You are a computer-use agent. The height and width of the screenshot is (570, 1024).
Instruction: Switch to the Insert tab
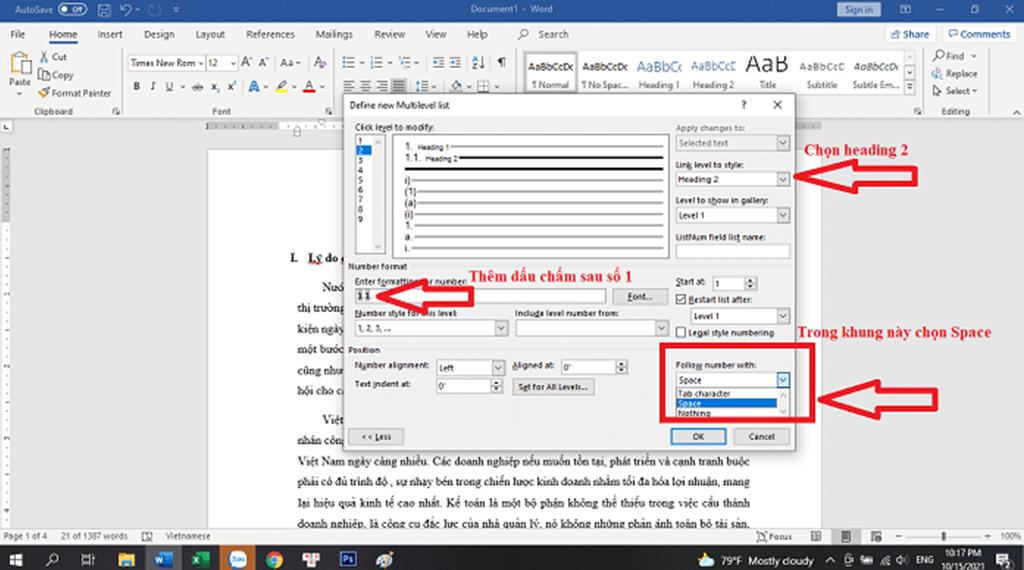(110, 35)
